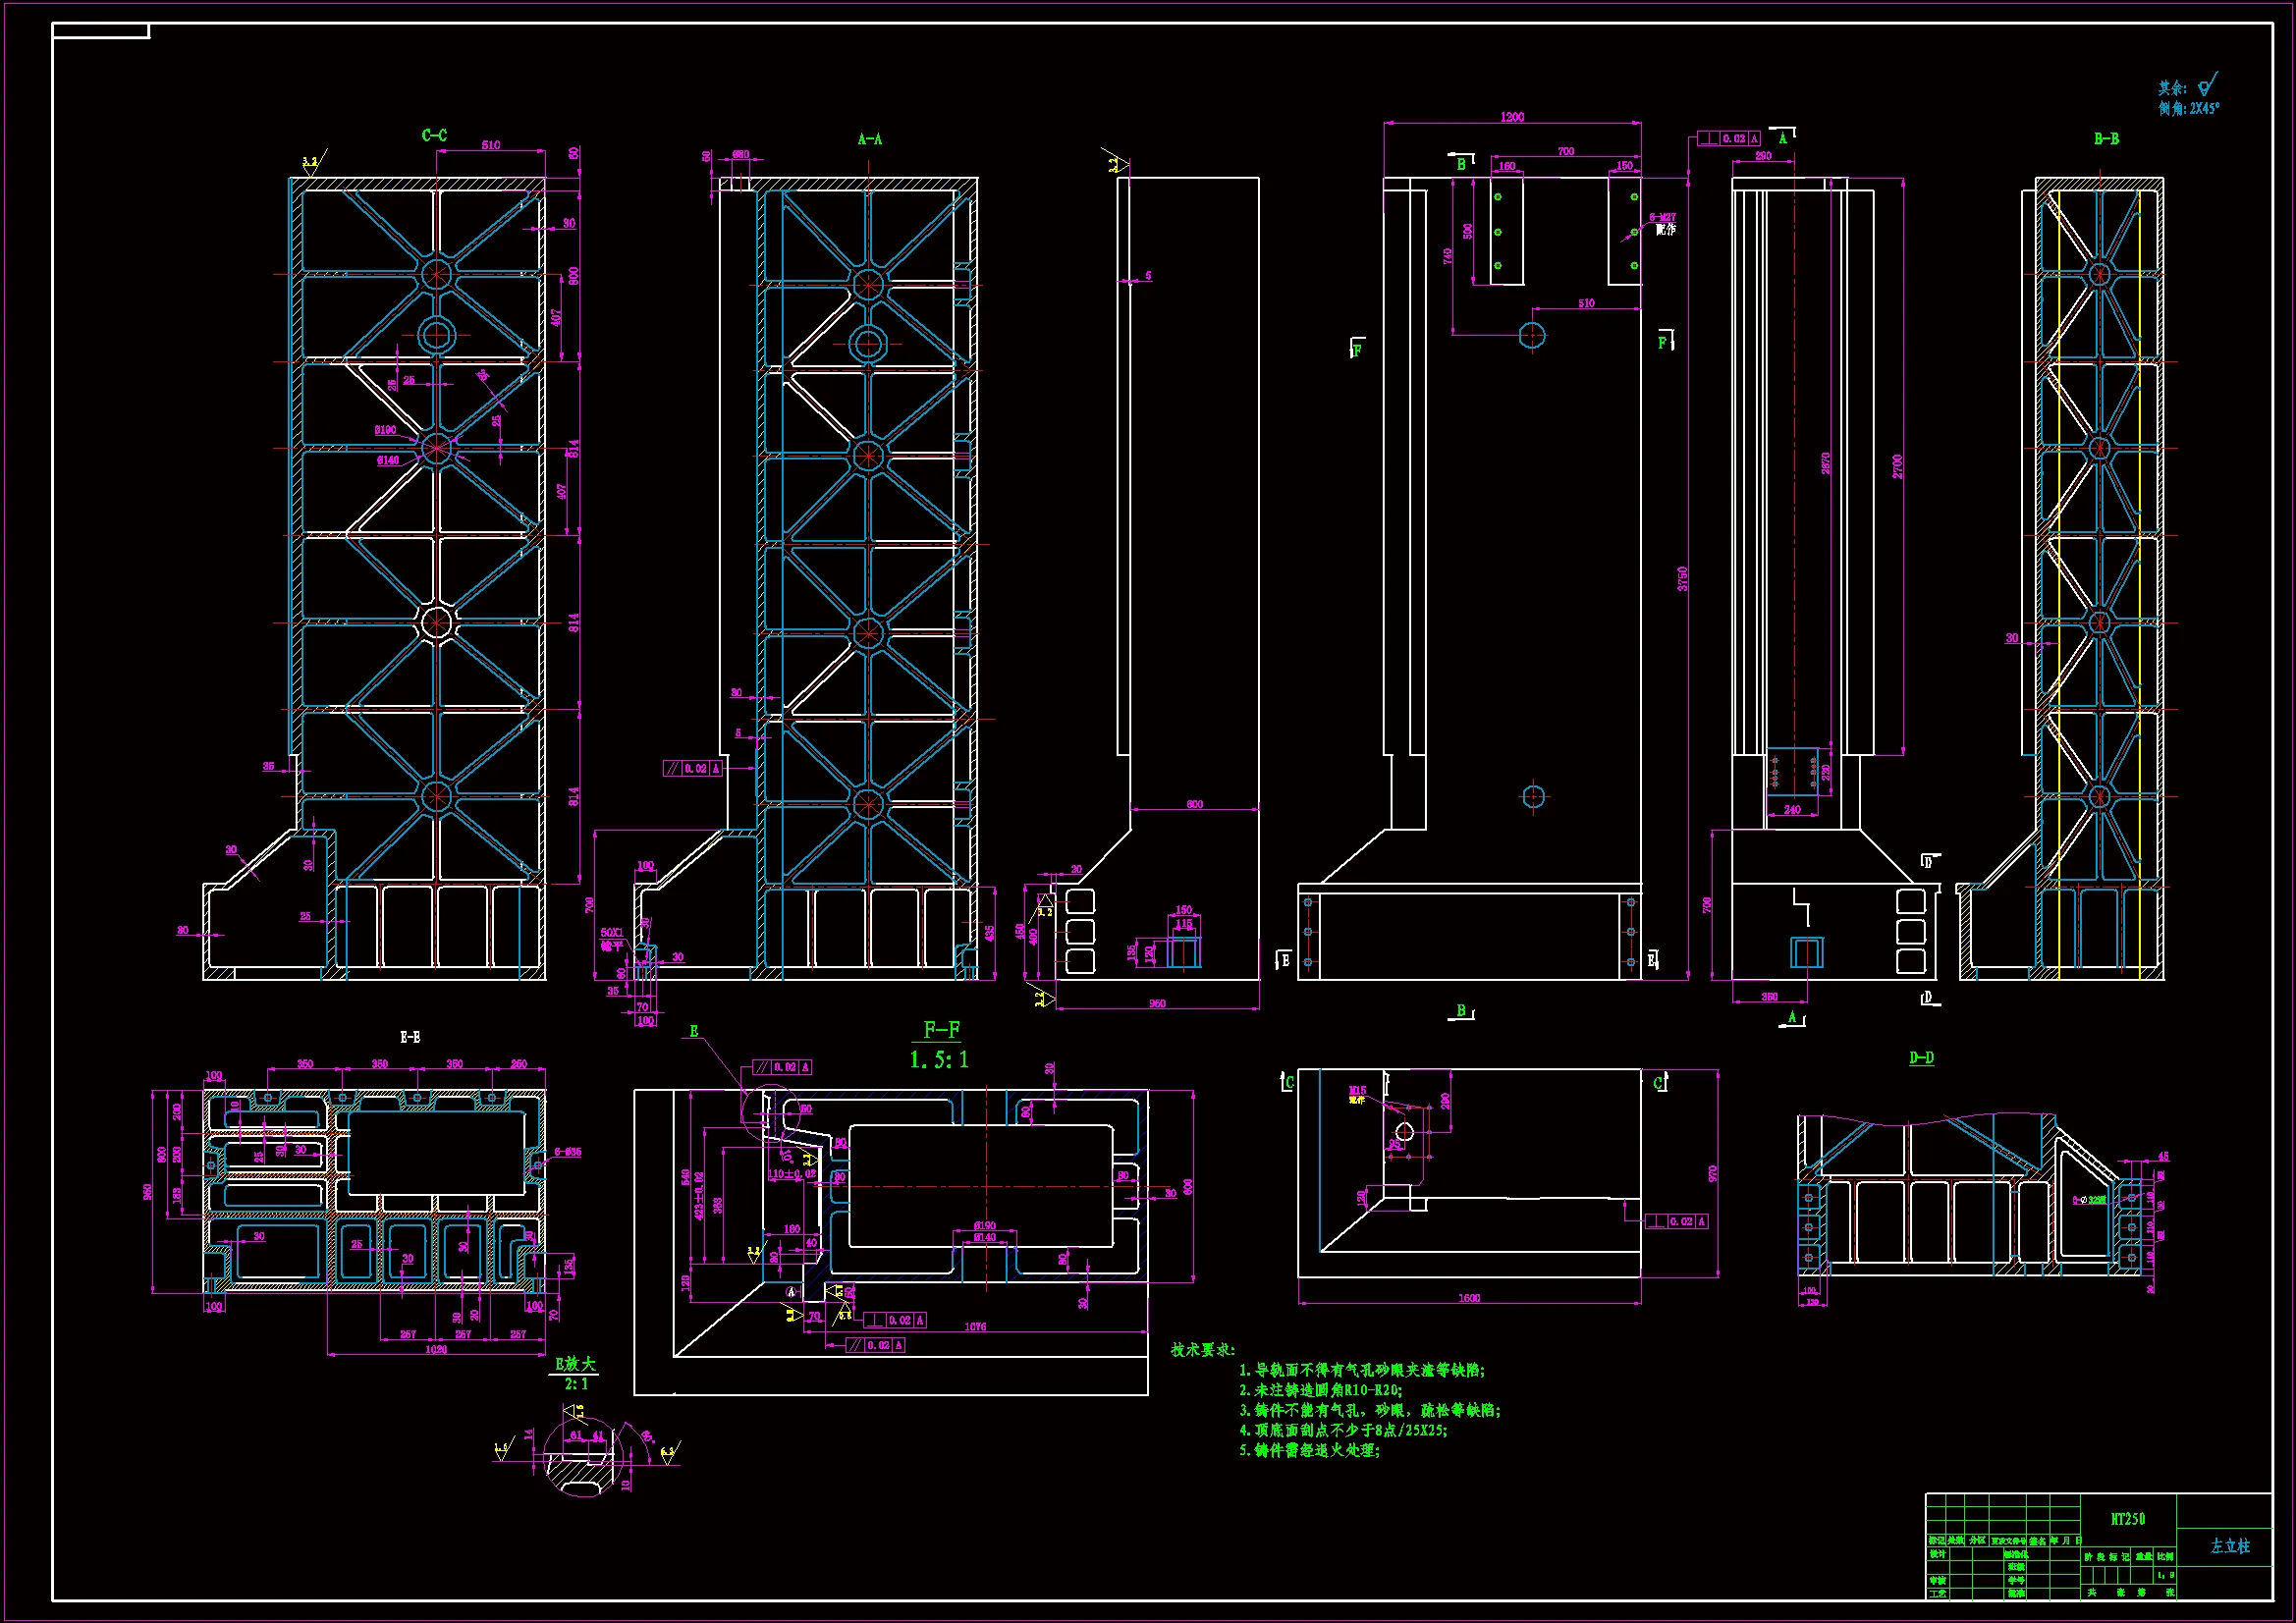This screenshot has width=2296, height=1623.
Task: Select the 510 dimension above C-C view
Action: pos(491,145)
